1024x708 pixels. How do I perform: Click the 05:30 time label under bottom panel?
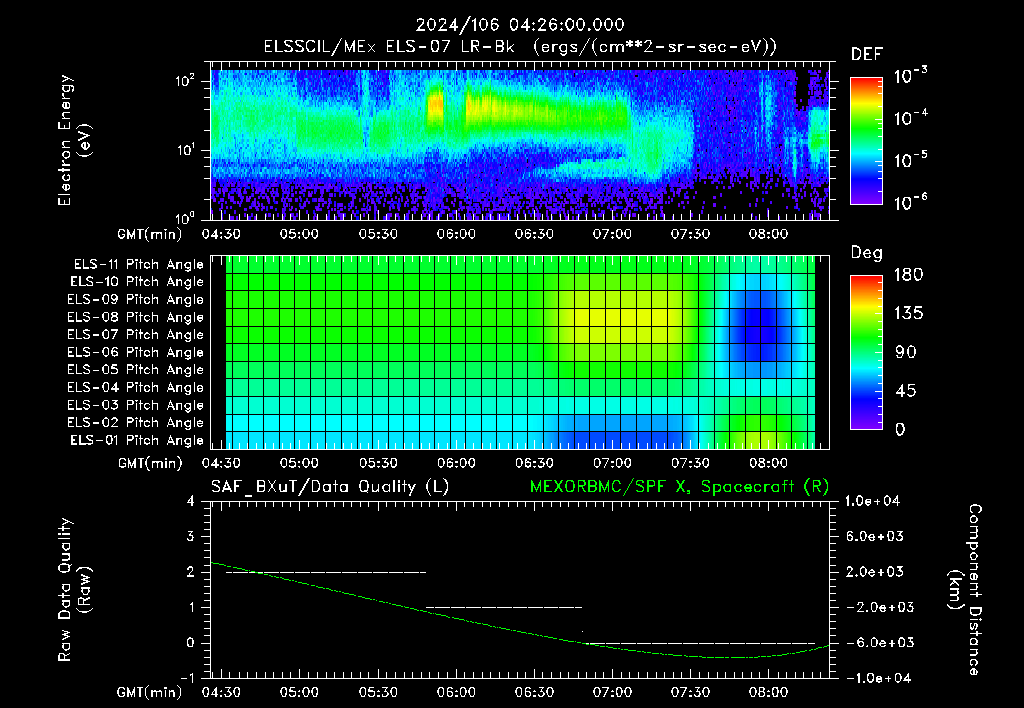click(x=378, y=692)
